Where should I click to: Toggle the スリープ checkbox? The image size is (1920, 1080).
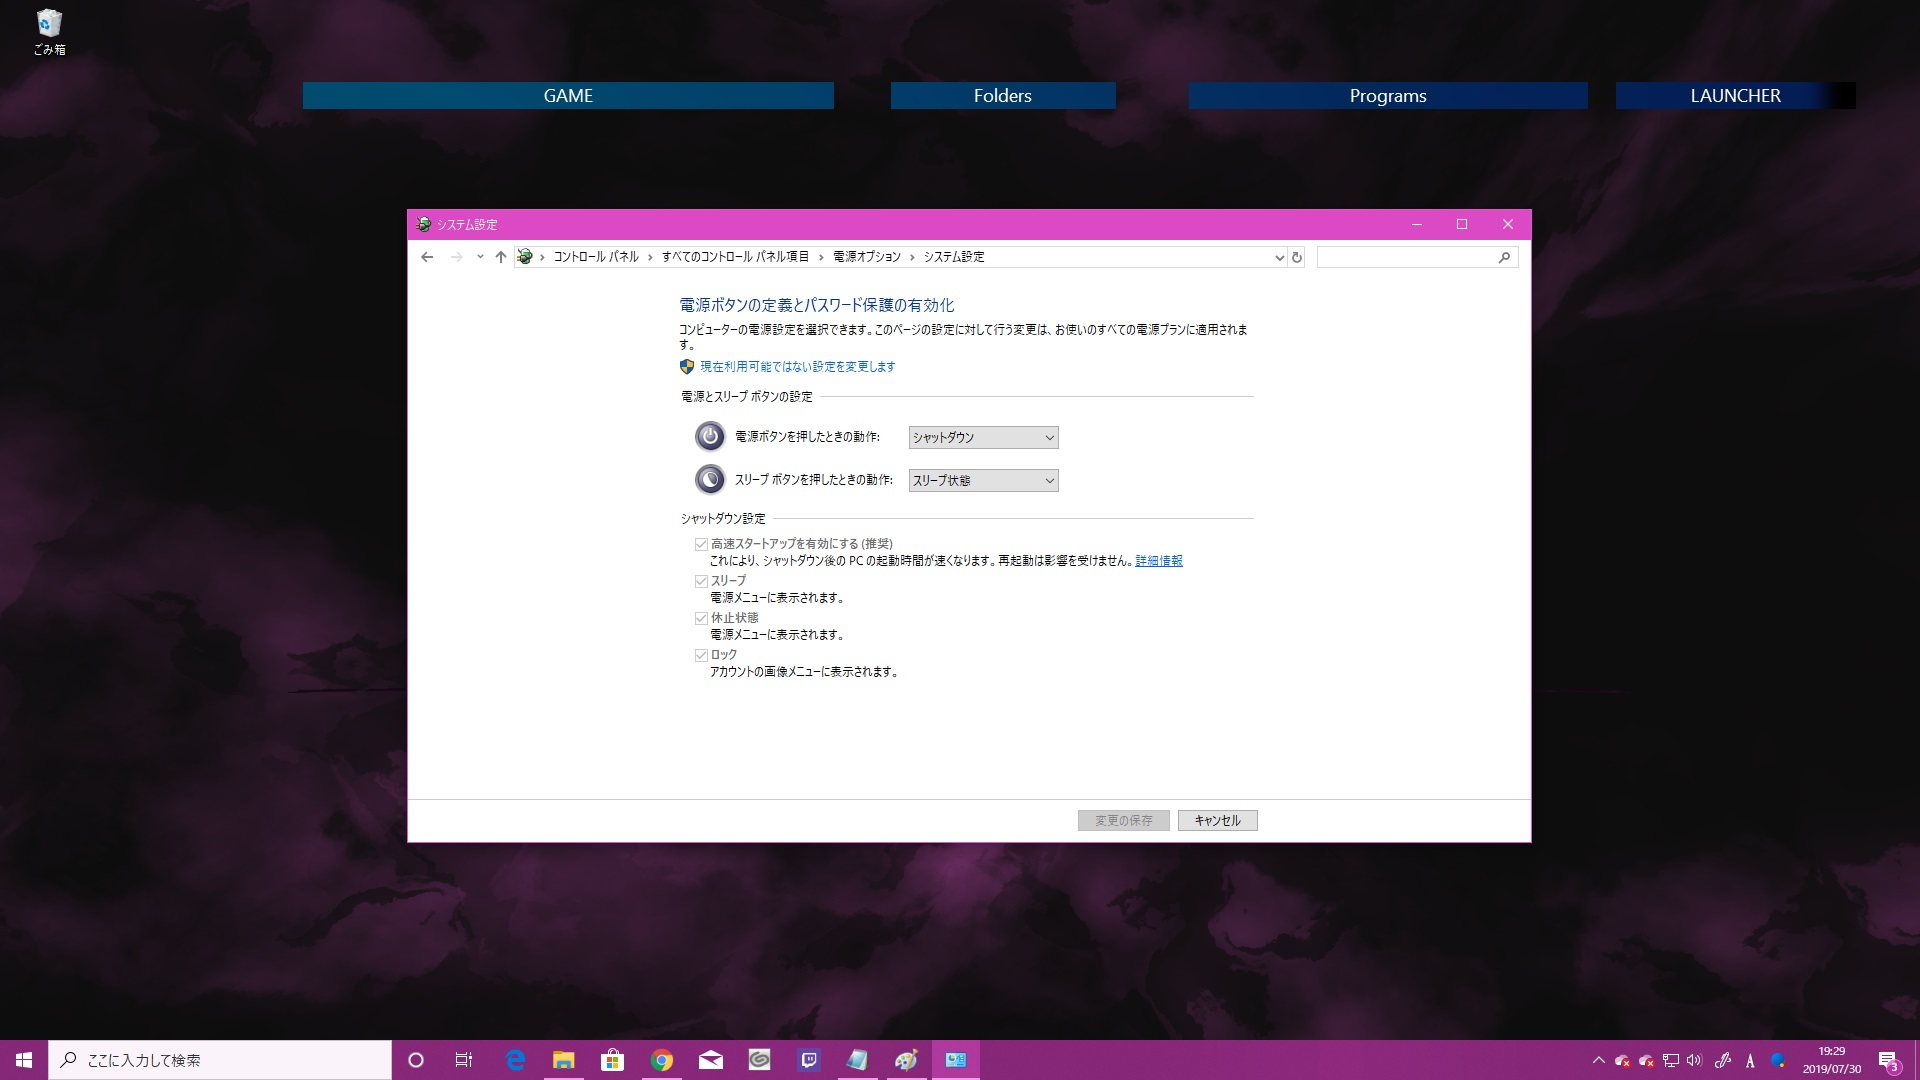click(701, 581)
